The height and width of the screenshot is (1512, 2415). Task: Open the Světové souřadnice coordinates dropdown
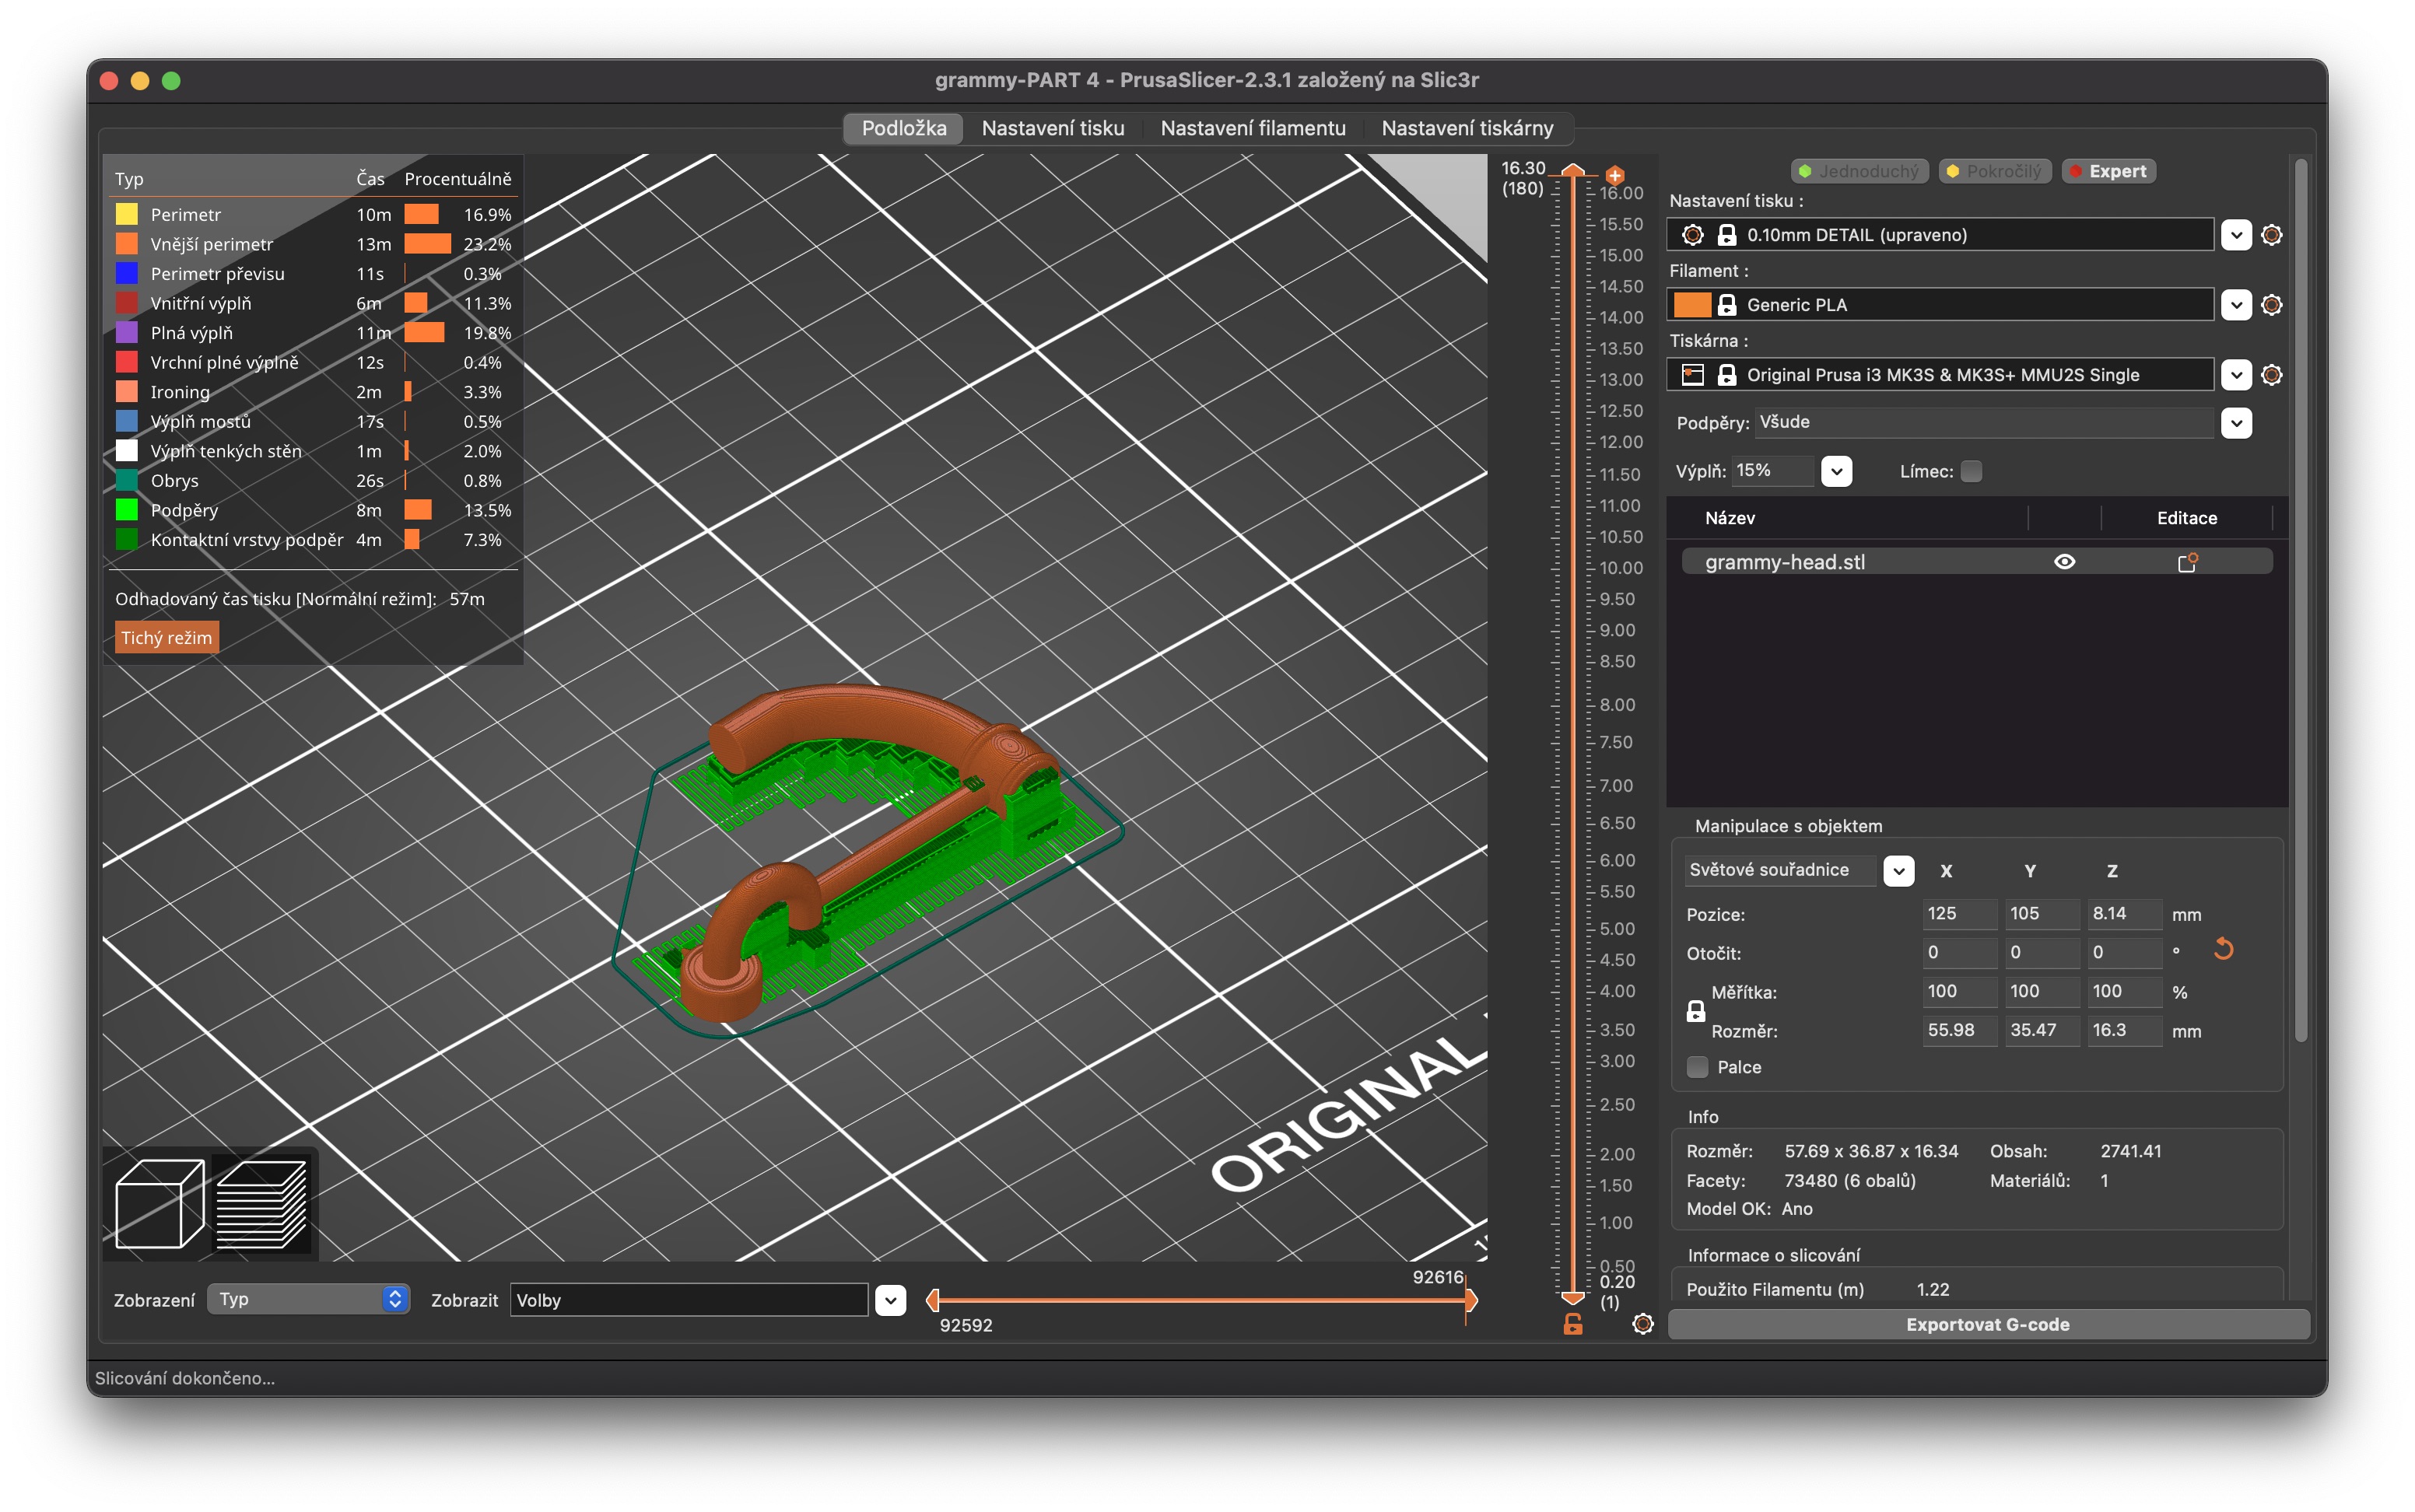(1898, 870)
